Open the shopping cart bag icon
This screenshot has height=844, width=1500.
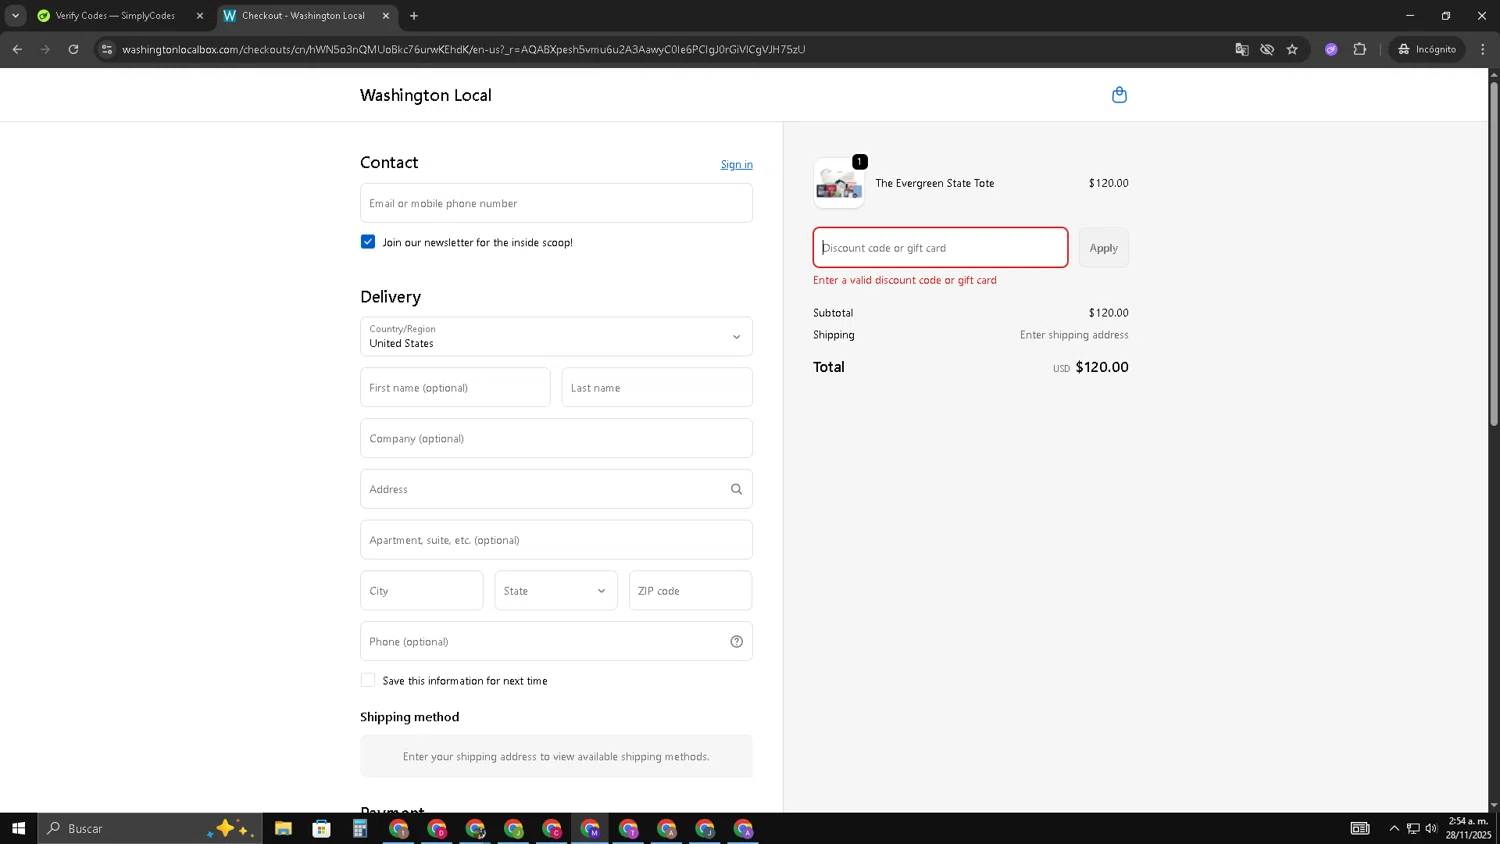tap(1119, 95)
